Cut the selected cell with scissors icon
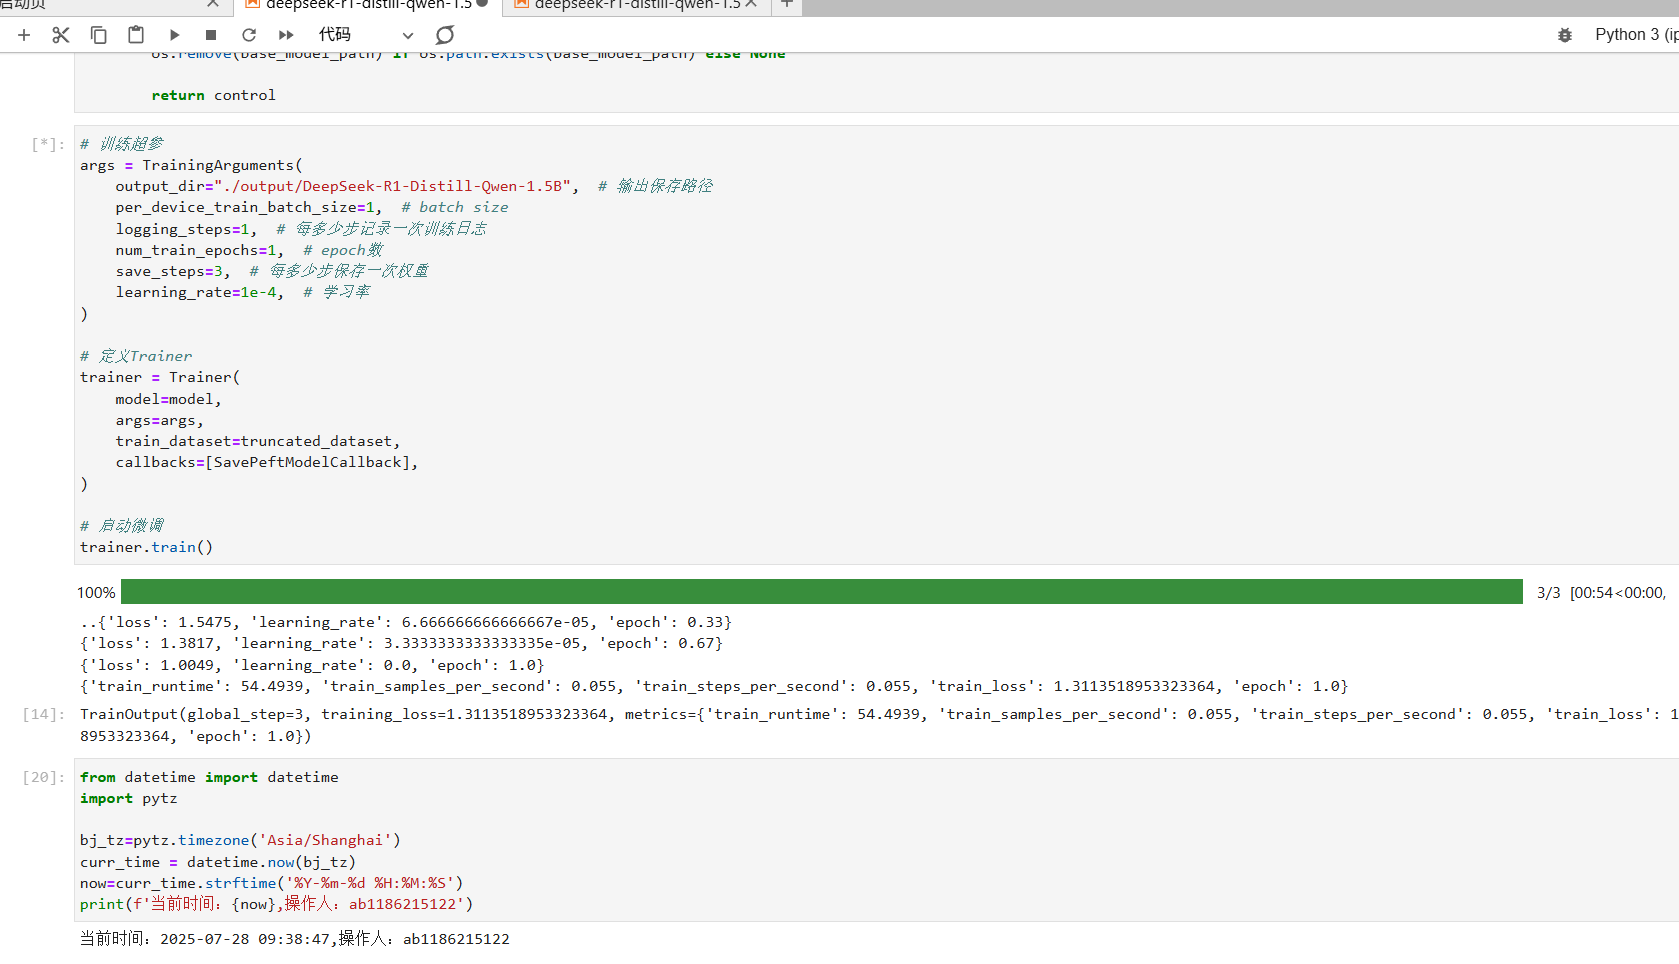This screenshot has width=1679, height=964. point(61,35)
